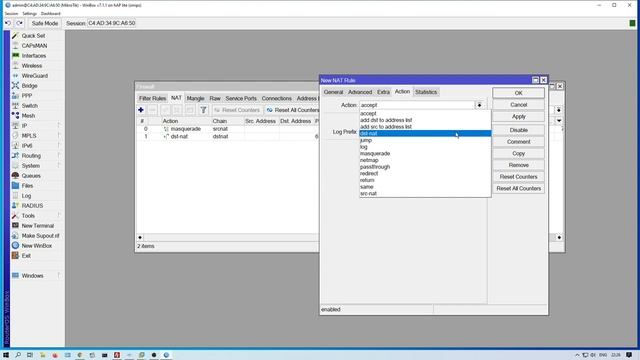The height and width of the screenshot is (360, 640).
Task: Add a new rule with blue plus icon
Action: pyautogui.click(x=141, y=110)
